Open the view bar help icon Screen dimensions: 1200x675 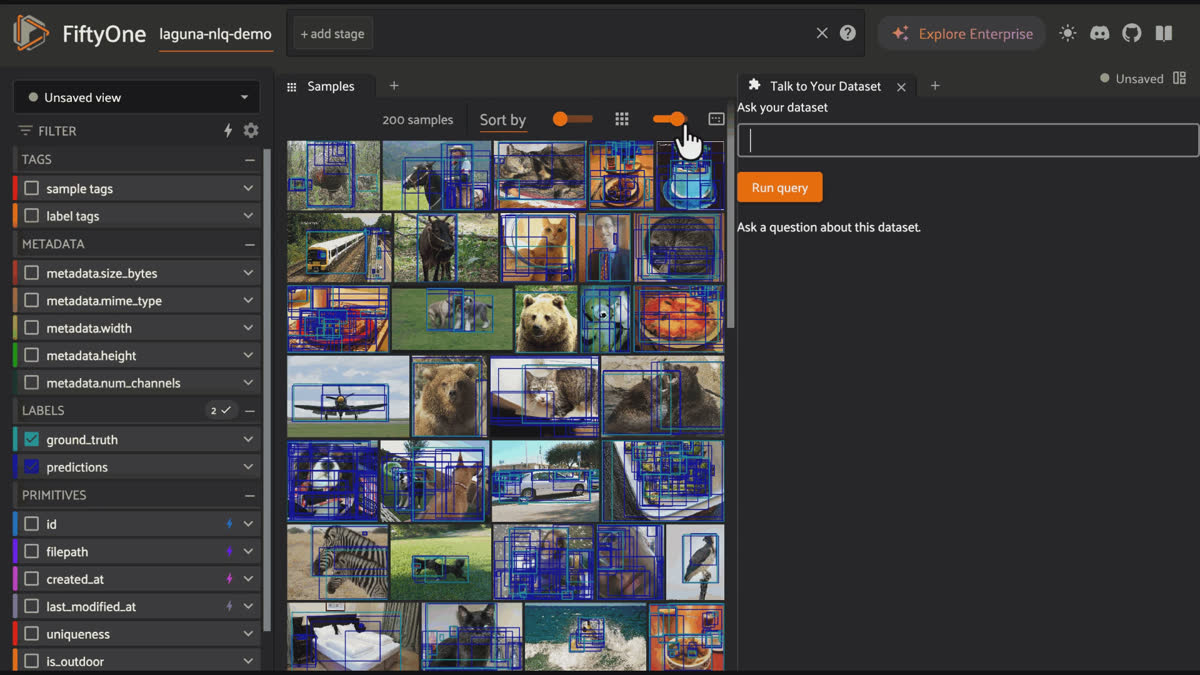848,33
